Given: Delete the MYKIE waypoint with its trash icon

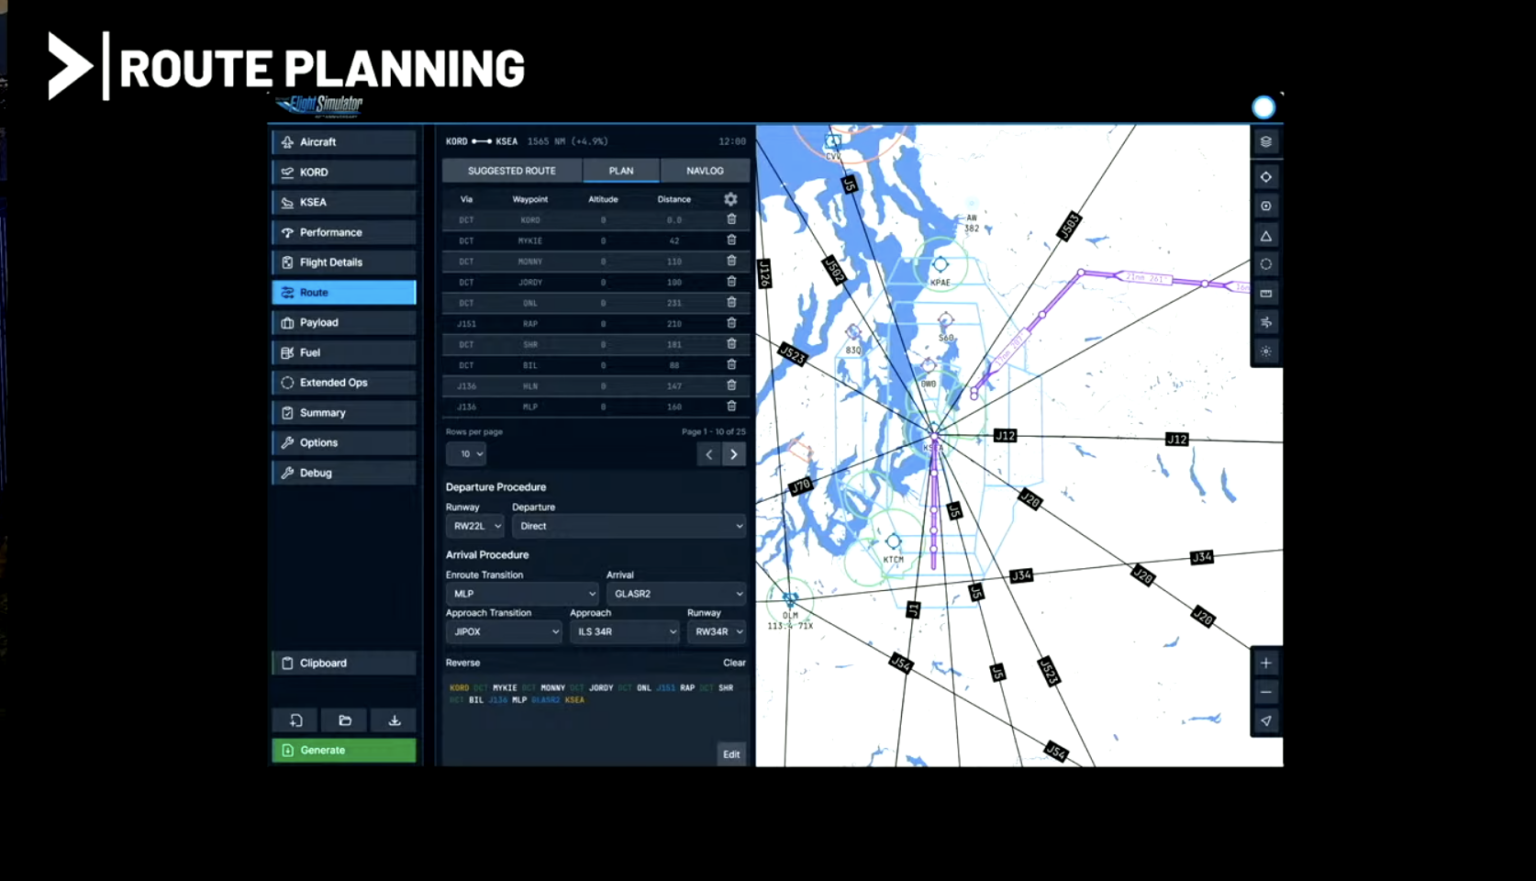Looking at the screenshot, I should point(731,240).
